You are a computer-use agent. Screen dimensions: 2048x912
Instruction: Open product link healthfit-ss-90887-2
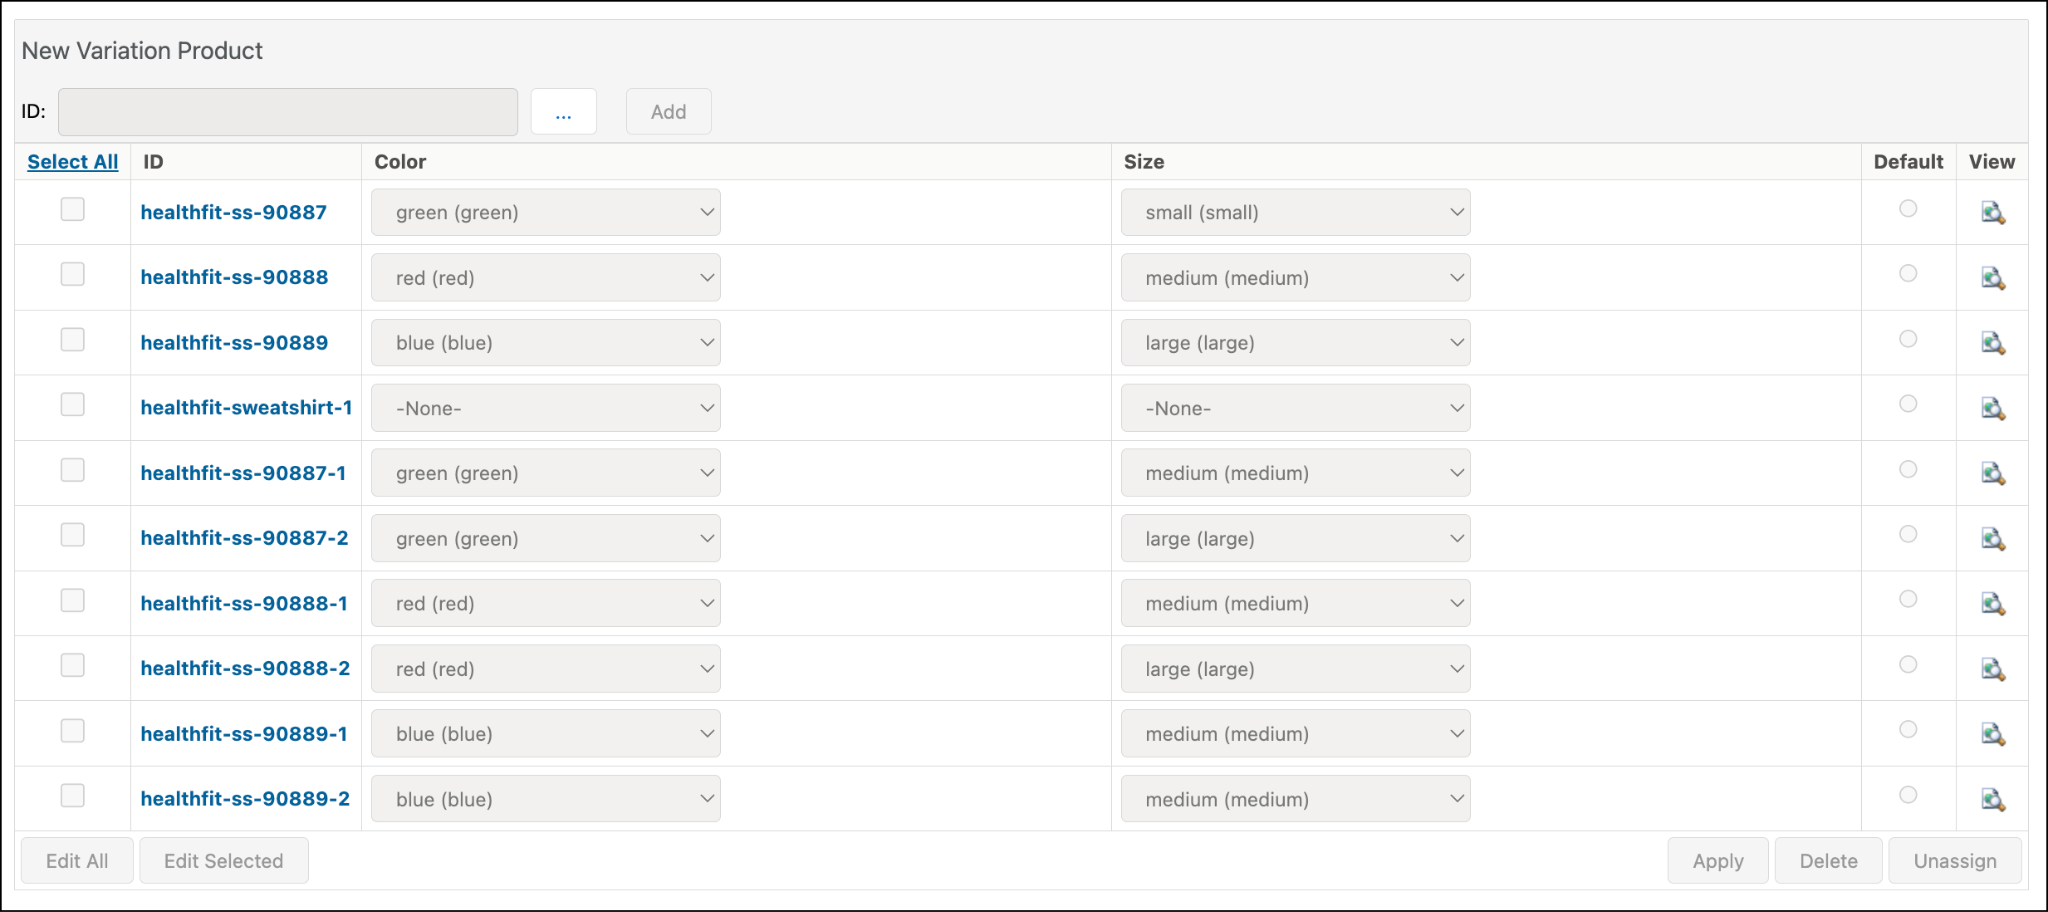pyautogui.click(x=244, y=538)
